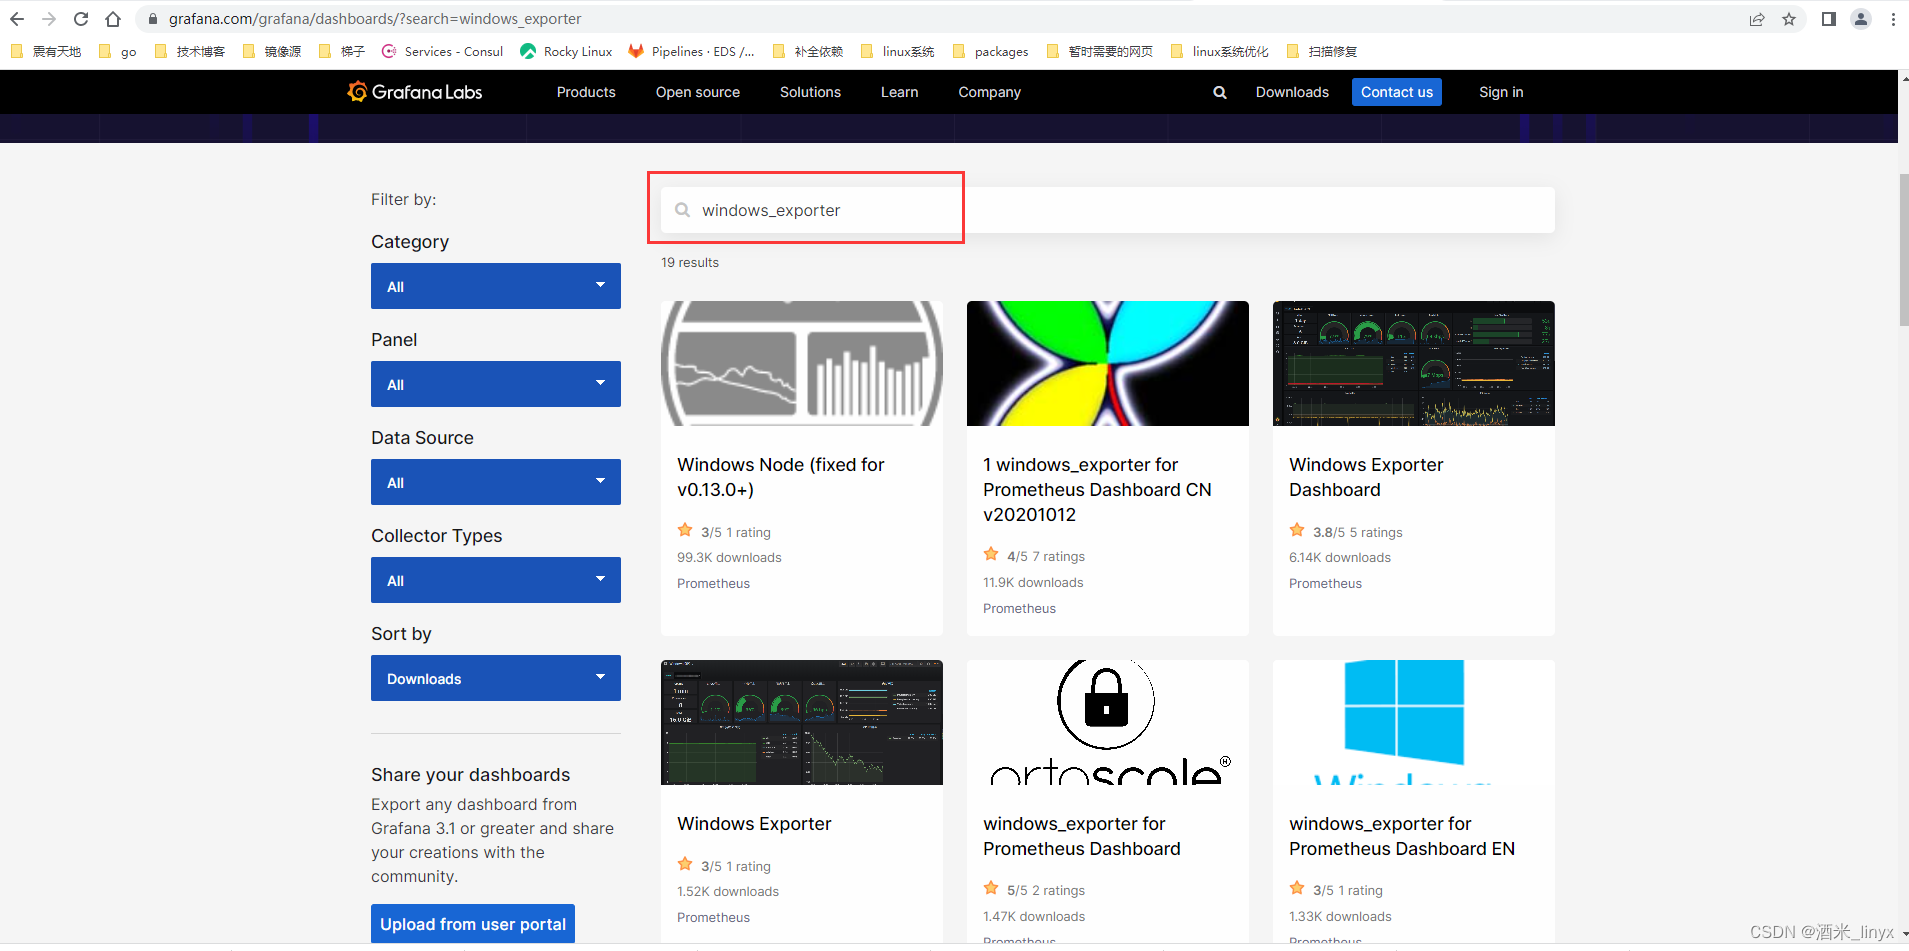
Task: Click '99.3K downloads' text
Action: point(729,557)
